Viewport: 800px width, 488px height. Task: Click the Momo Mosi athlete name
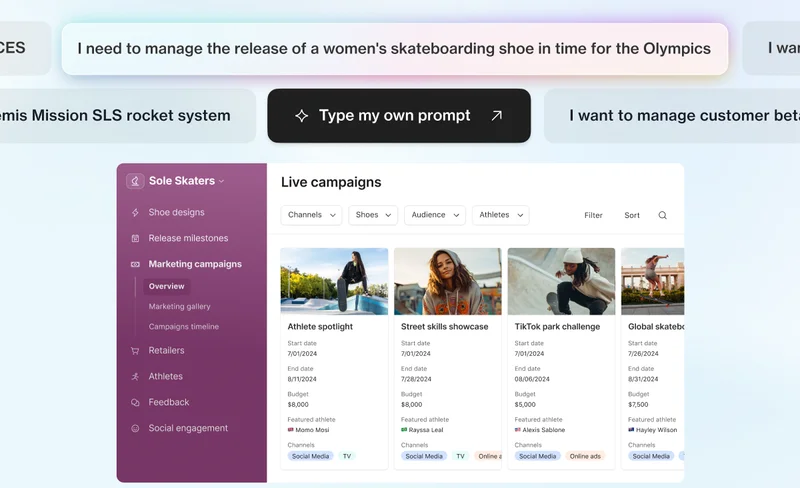[x=312, y=430]
